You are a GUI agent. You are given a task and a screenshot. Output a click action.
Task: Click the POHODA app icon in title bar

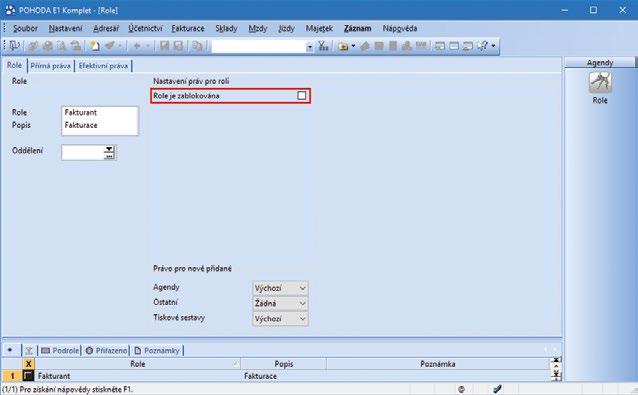click(10, 10)
